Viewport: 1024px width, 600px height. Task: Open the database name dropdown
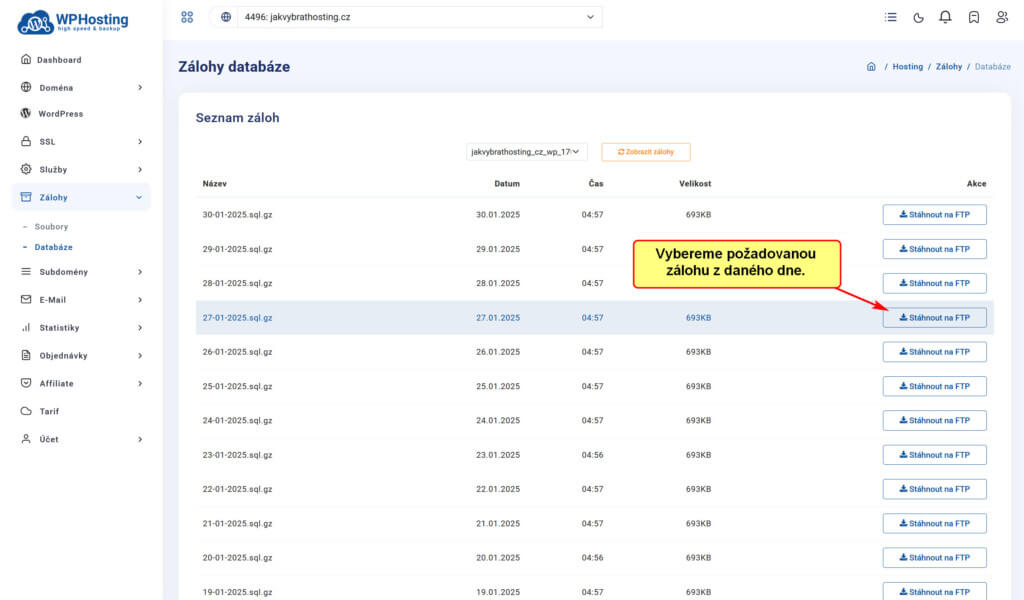click(x=525, y=152)
